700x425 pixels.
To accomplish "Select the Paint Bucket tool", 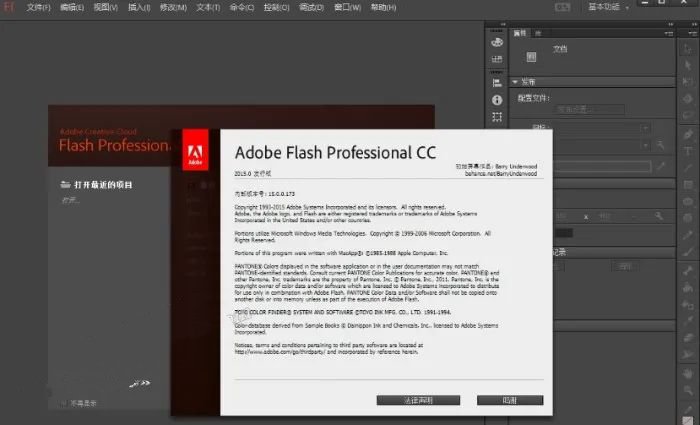I will click(x=688, y=287).
